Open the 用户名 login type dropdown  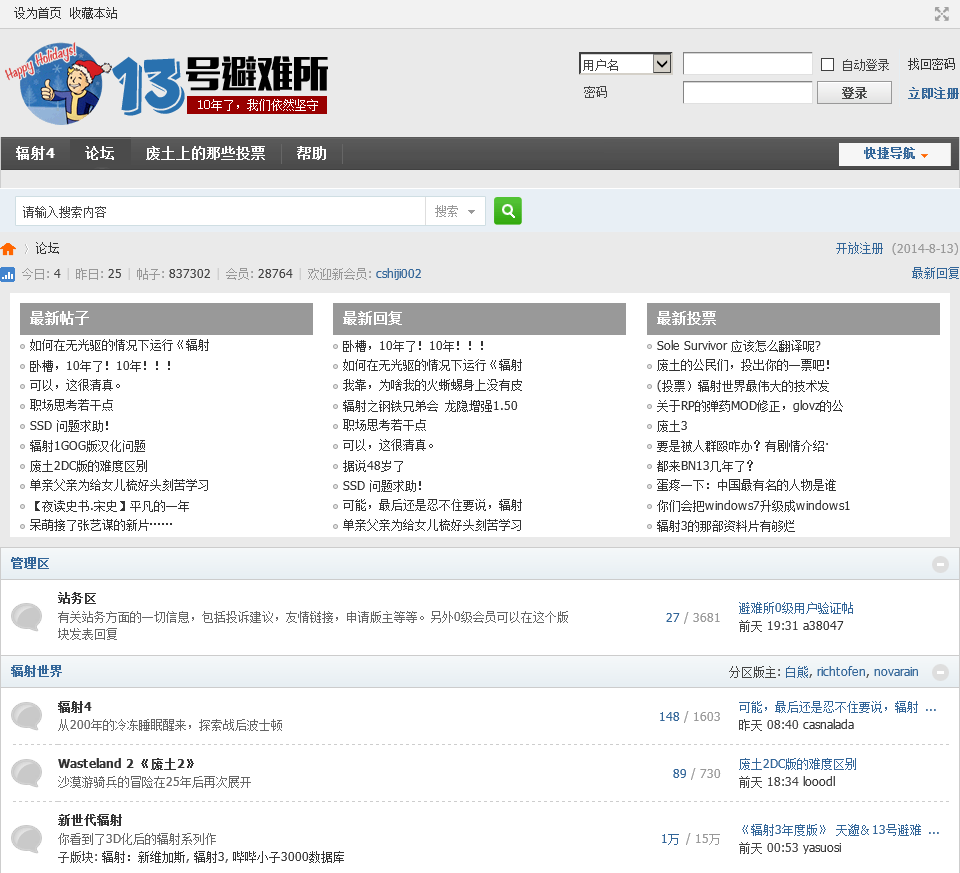pyautogui.click(x=625, y=64)
